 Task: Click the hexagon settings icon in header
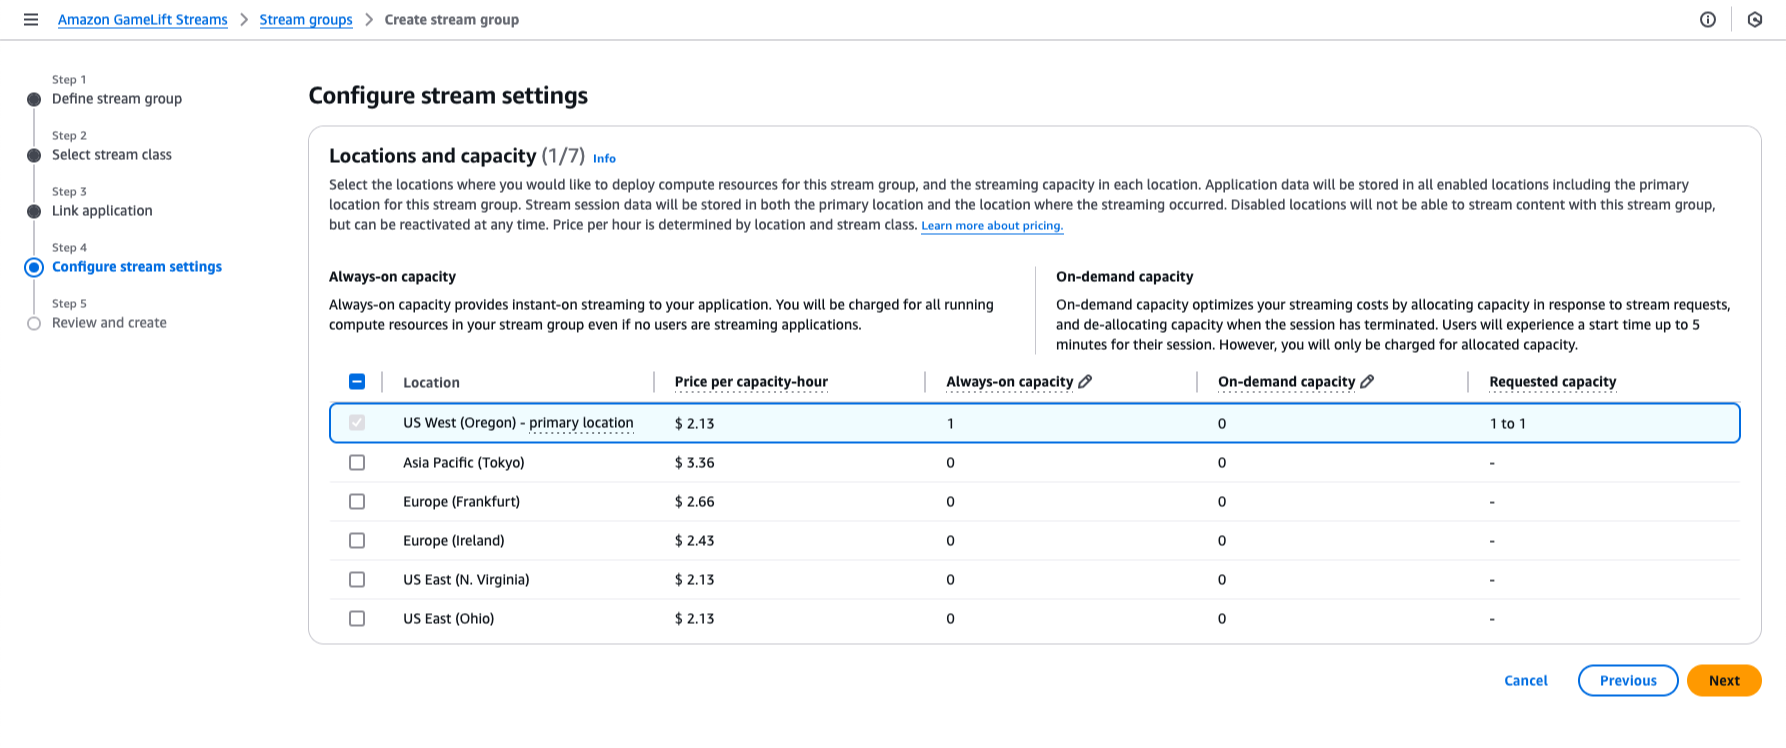pos(1755,20)
